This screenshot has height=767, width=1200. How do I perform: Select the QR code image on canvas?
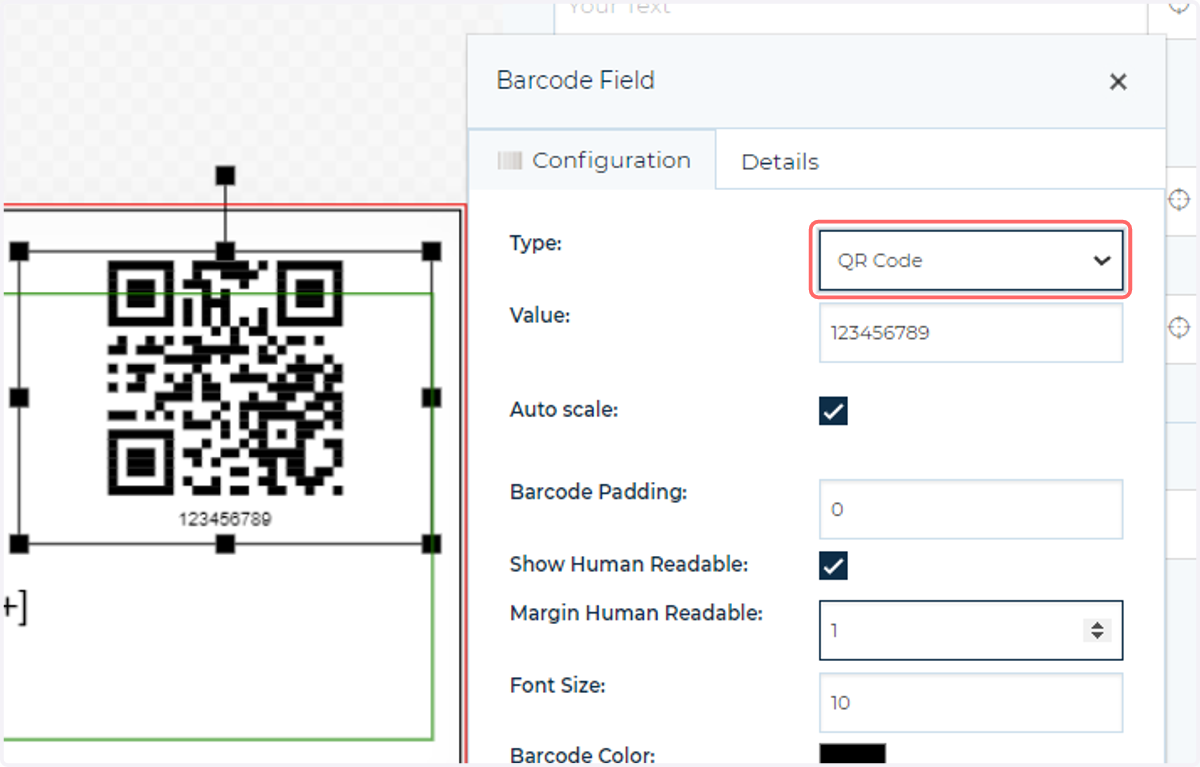(225, 378)
